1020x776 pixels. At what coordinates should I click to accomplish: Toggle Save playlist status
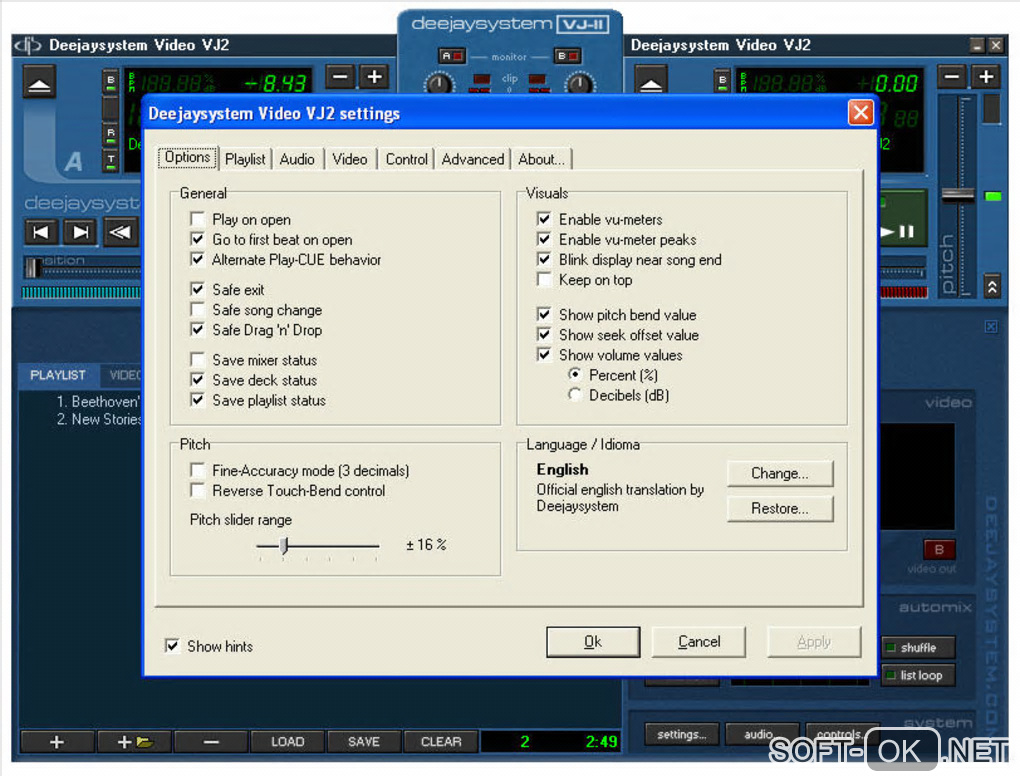(x=198, y=400)
